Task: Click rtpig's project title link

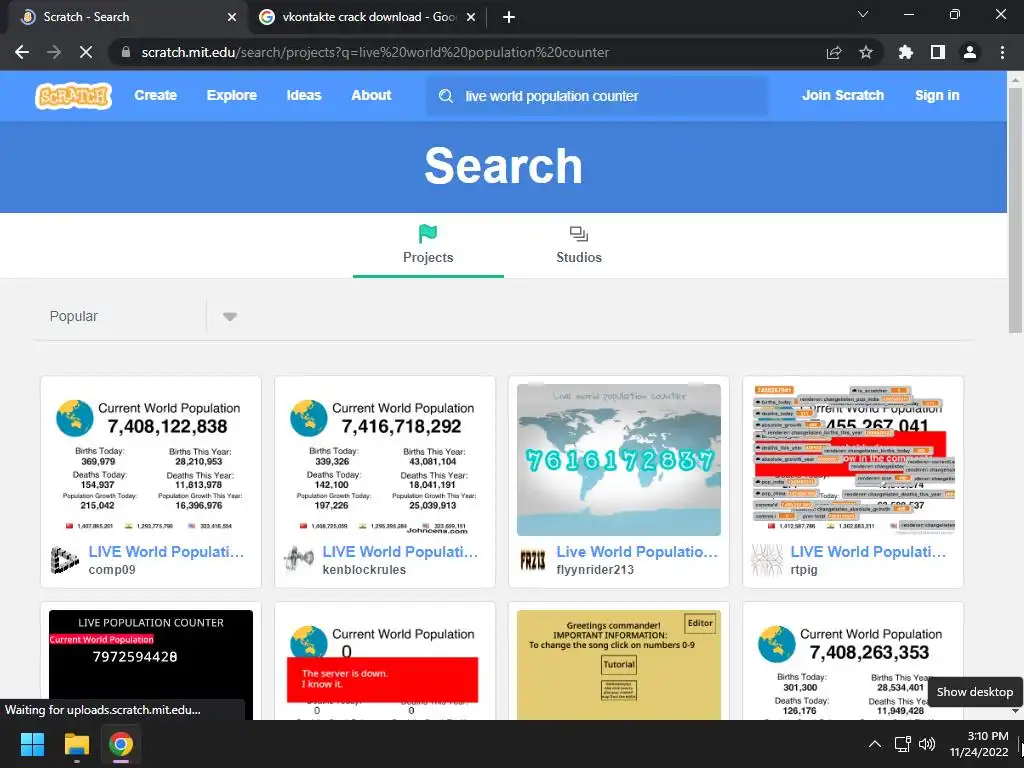Action: click(x=868, y=552)
